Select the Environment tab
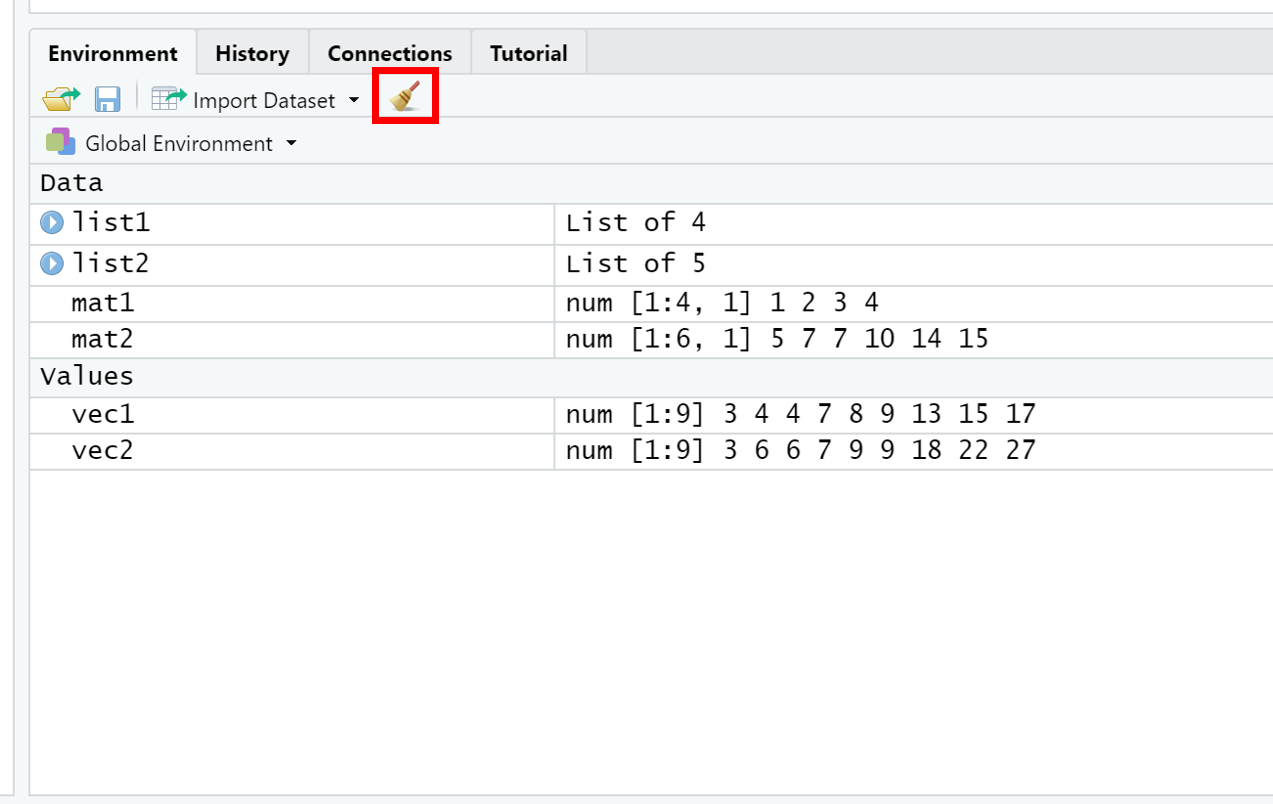This screenshot has height=804, width=1273. (x=113, y=53)
